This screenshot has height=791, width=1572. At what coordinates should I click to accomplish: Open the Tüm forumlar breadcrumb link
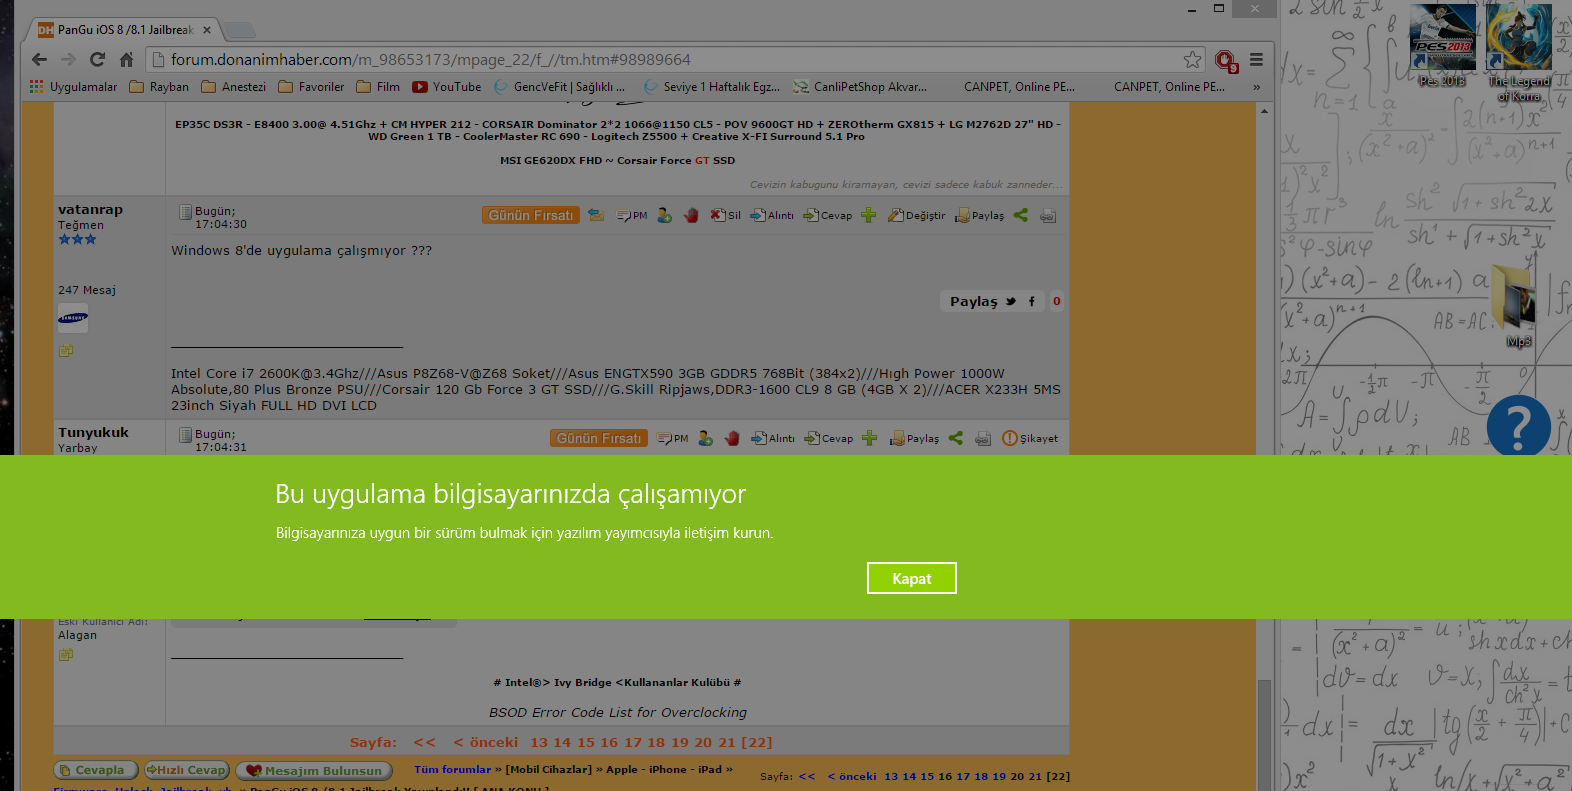453,769
